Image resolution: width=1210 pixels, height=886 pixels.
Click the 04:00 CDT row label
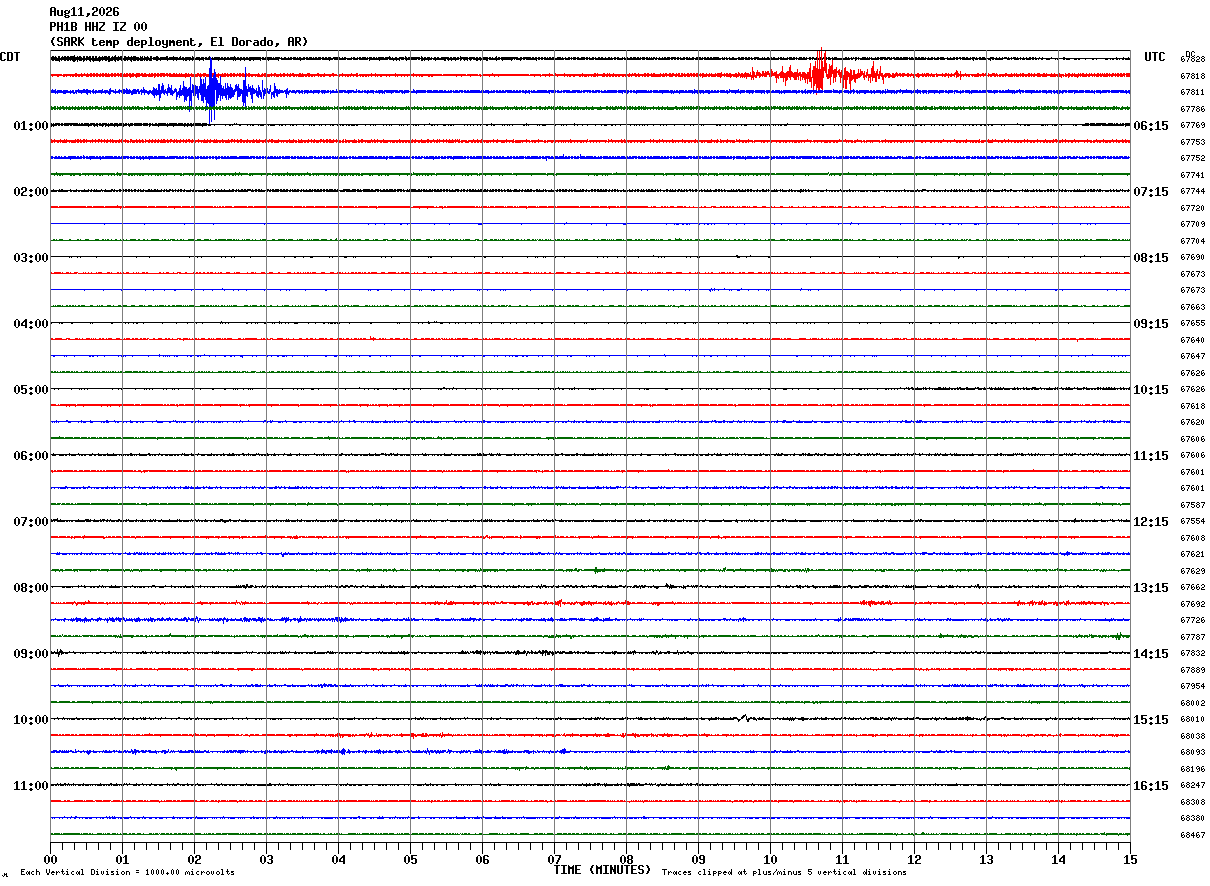31,324
